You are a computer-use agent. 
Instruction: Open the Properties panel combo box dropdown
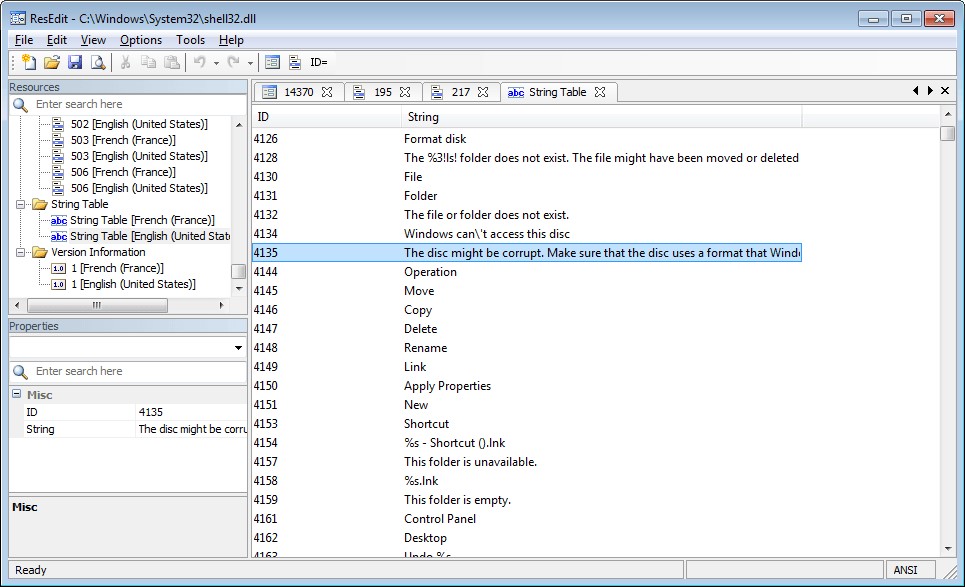pyautogui.click(x=238, y=347)
